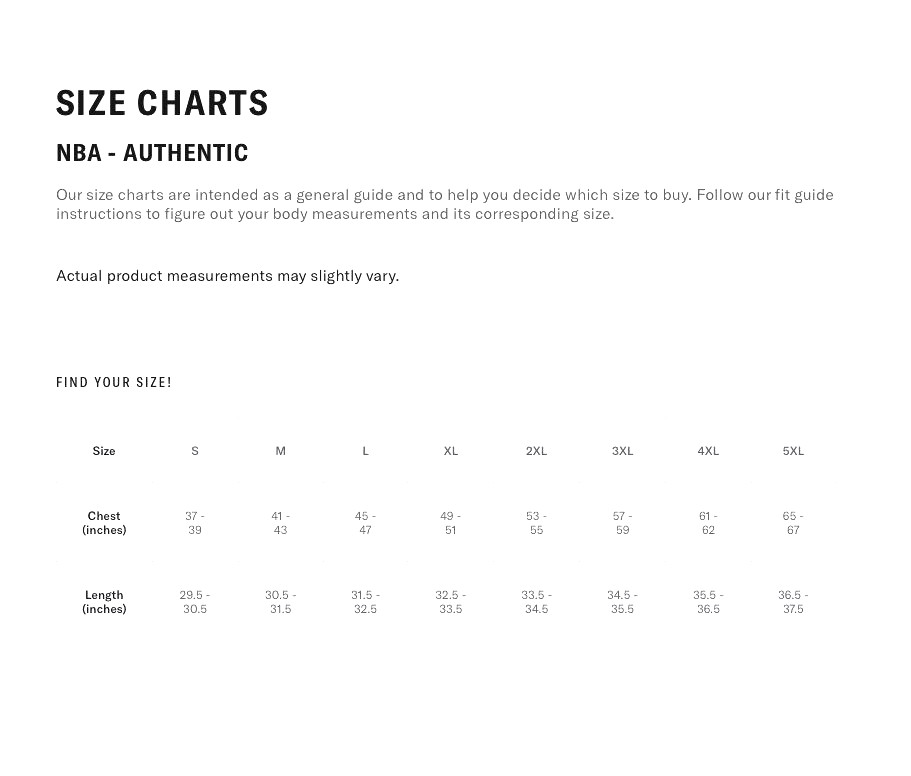This screenshot has width=911, height=776.
Task: Click the 65 - 67 chest measurement
Action: pos(793,523)
